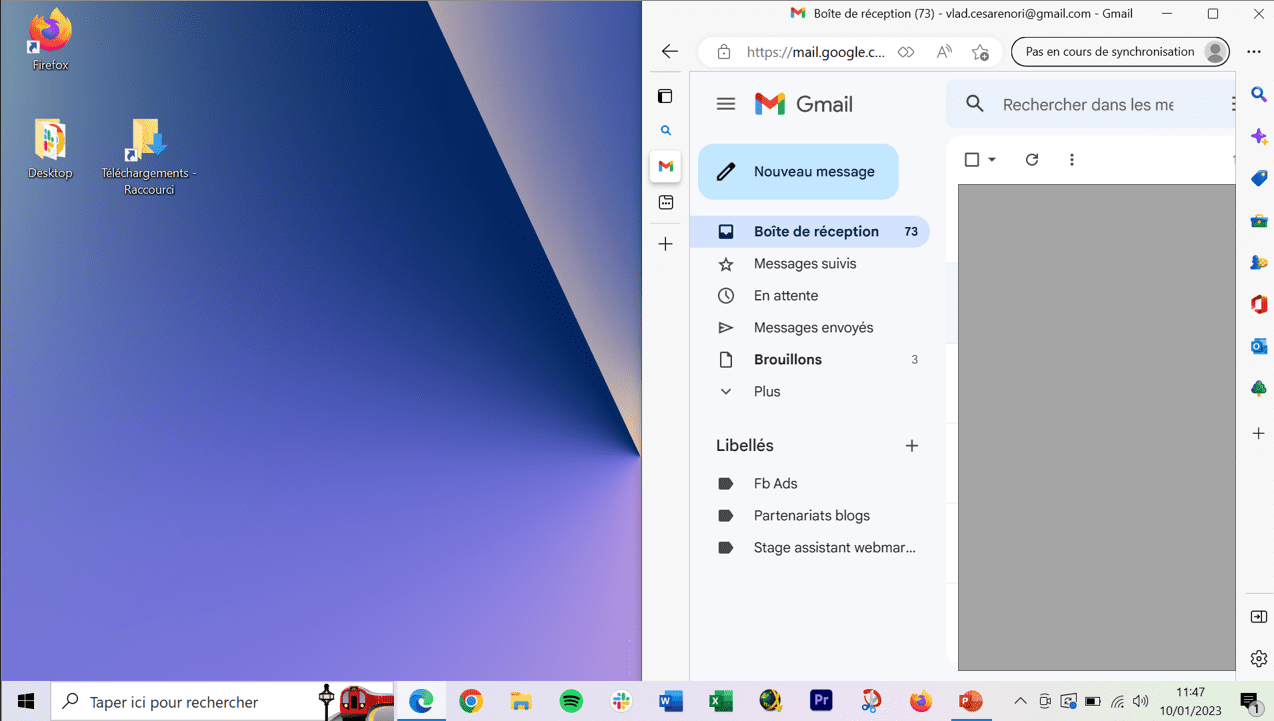This screenshot has height=721, width=1274.
Task: Show hidden system tray icons chevron
Action: pos(1020,702)
